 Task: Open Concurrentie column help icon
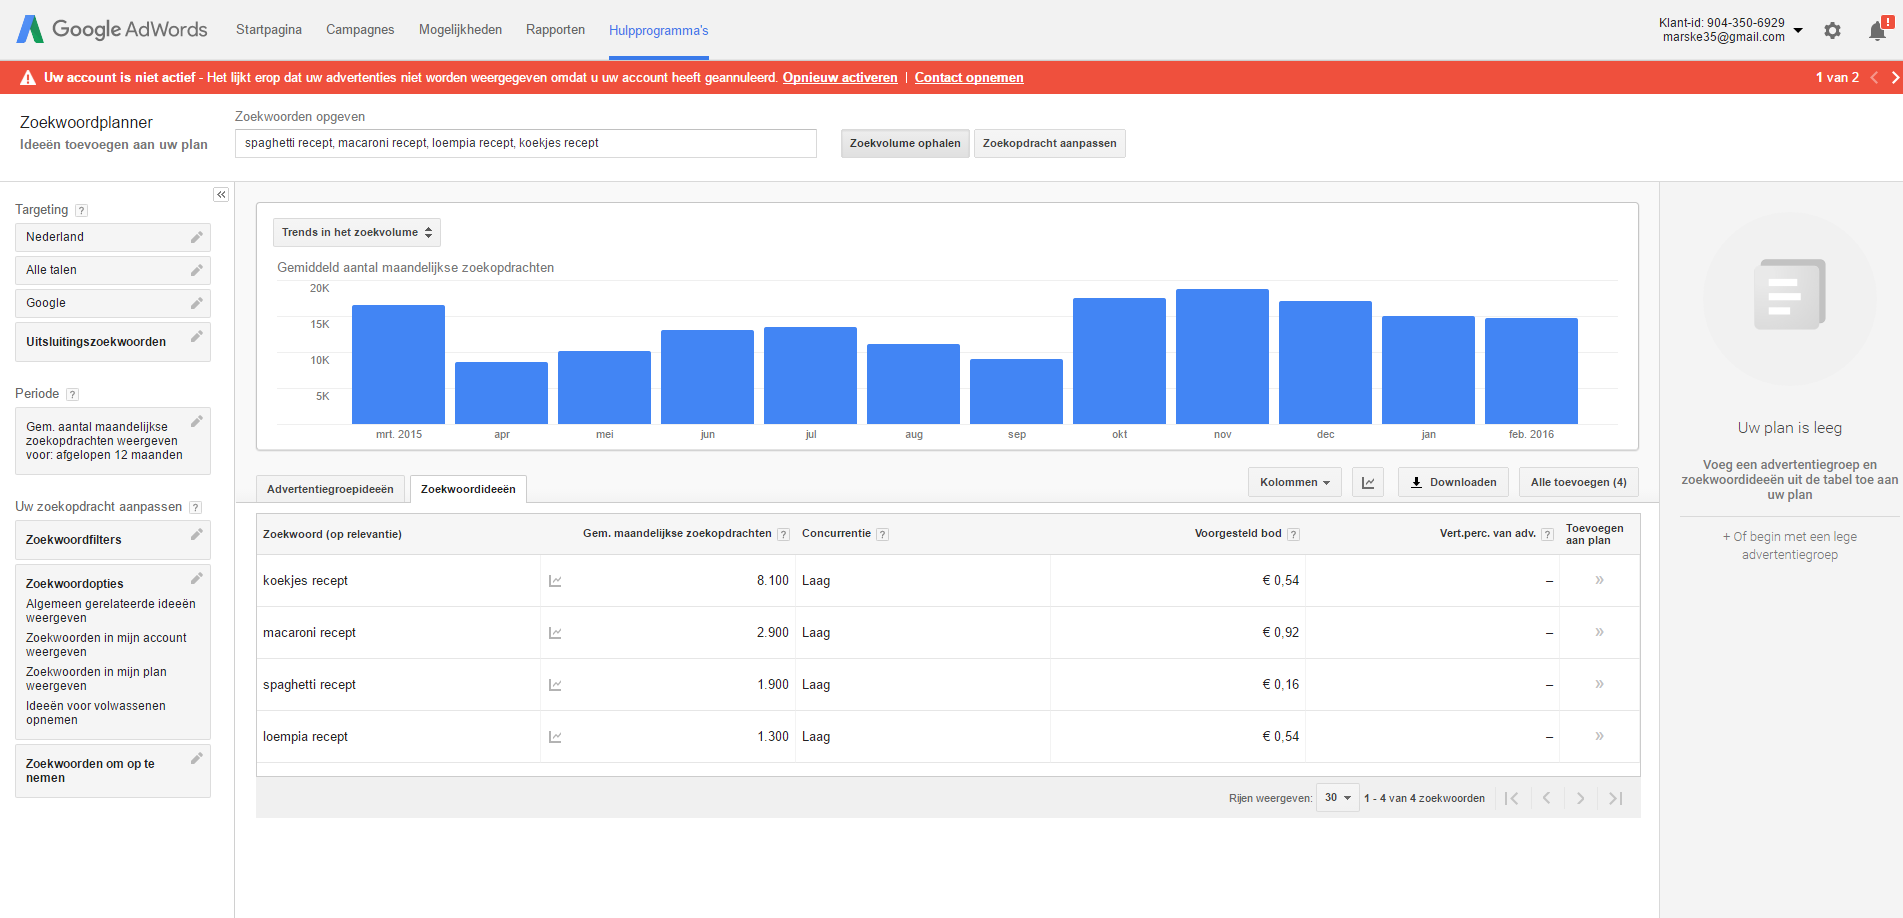(x=882, y=534)
